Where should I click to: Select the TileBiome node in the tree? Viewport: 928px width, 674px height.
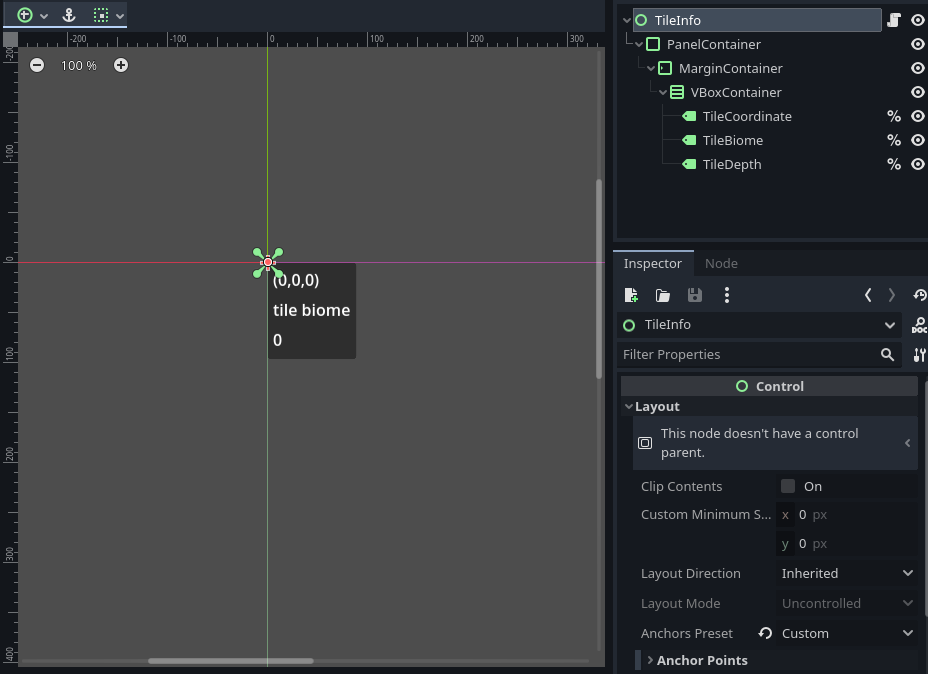coord(732,140)
